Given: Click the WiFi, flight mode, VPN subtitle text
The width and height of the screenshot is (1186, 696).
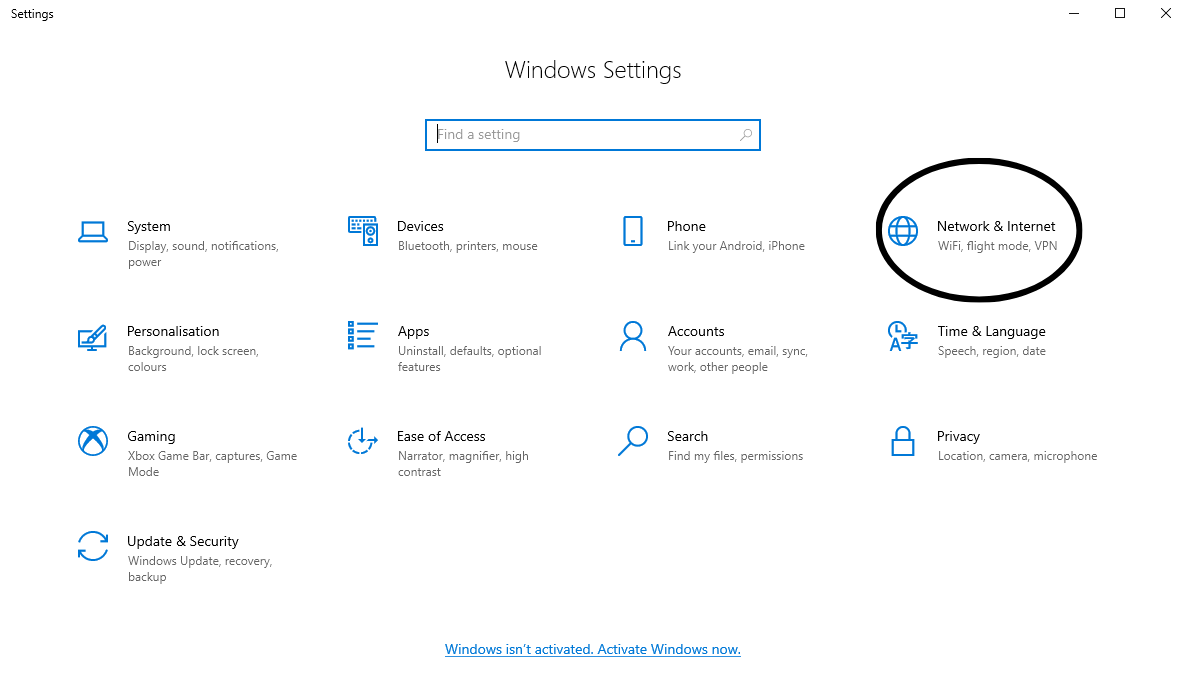Looking at the screenshot, I should [x=997, y=245].
